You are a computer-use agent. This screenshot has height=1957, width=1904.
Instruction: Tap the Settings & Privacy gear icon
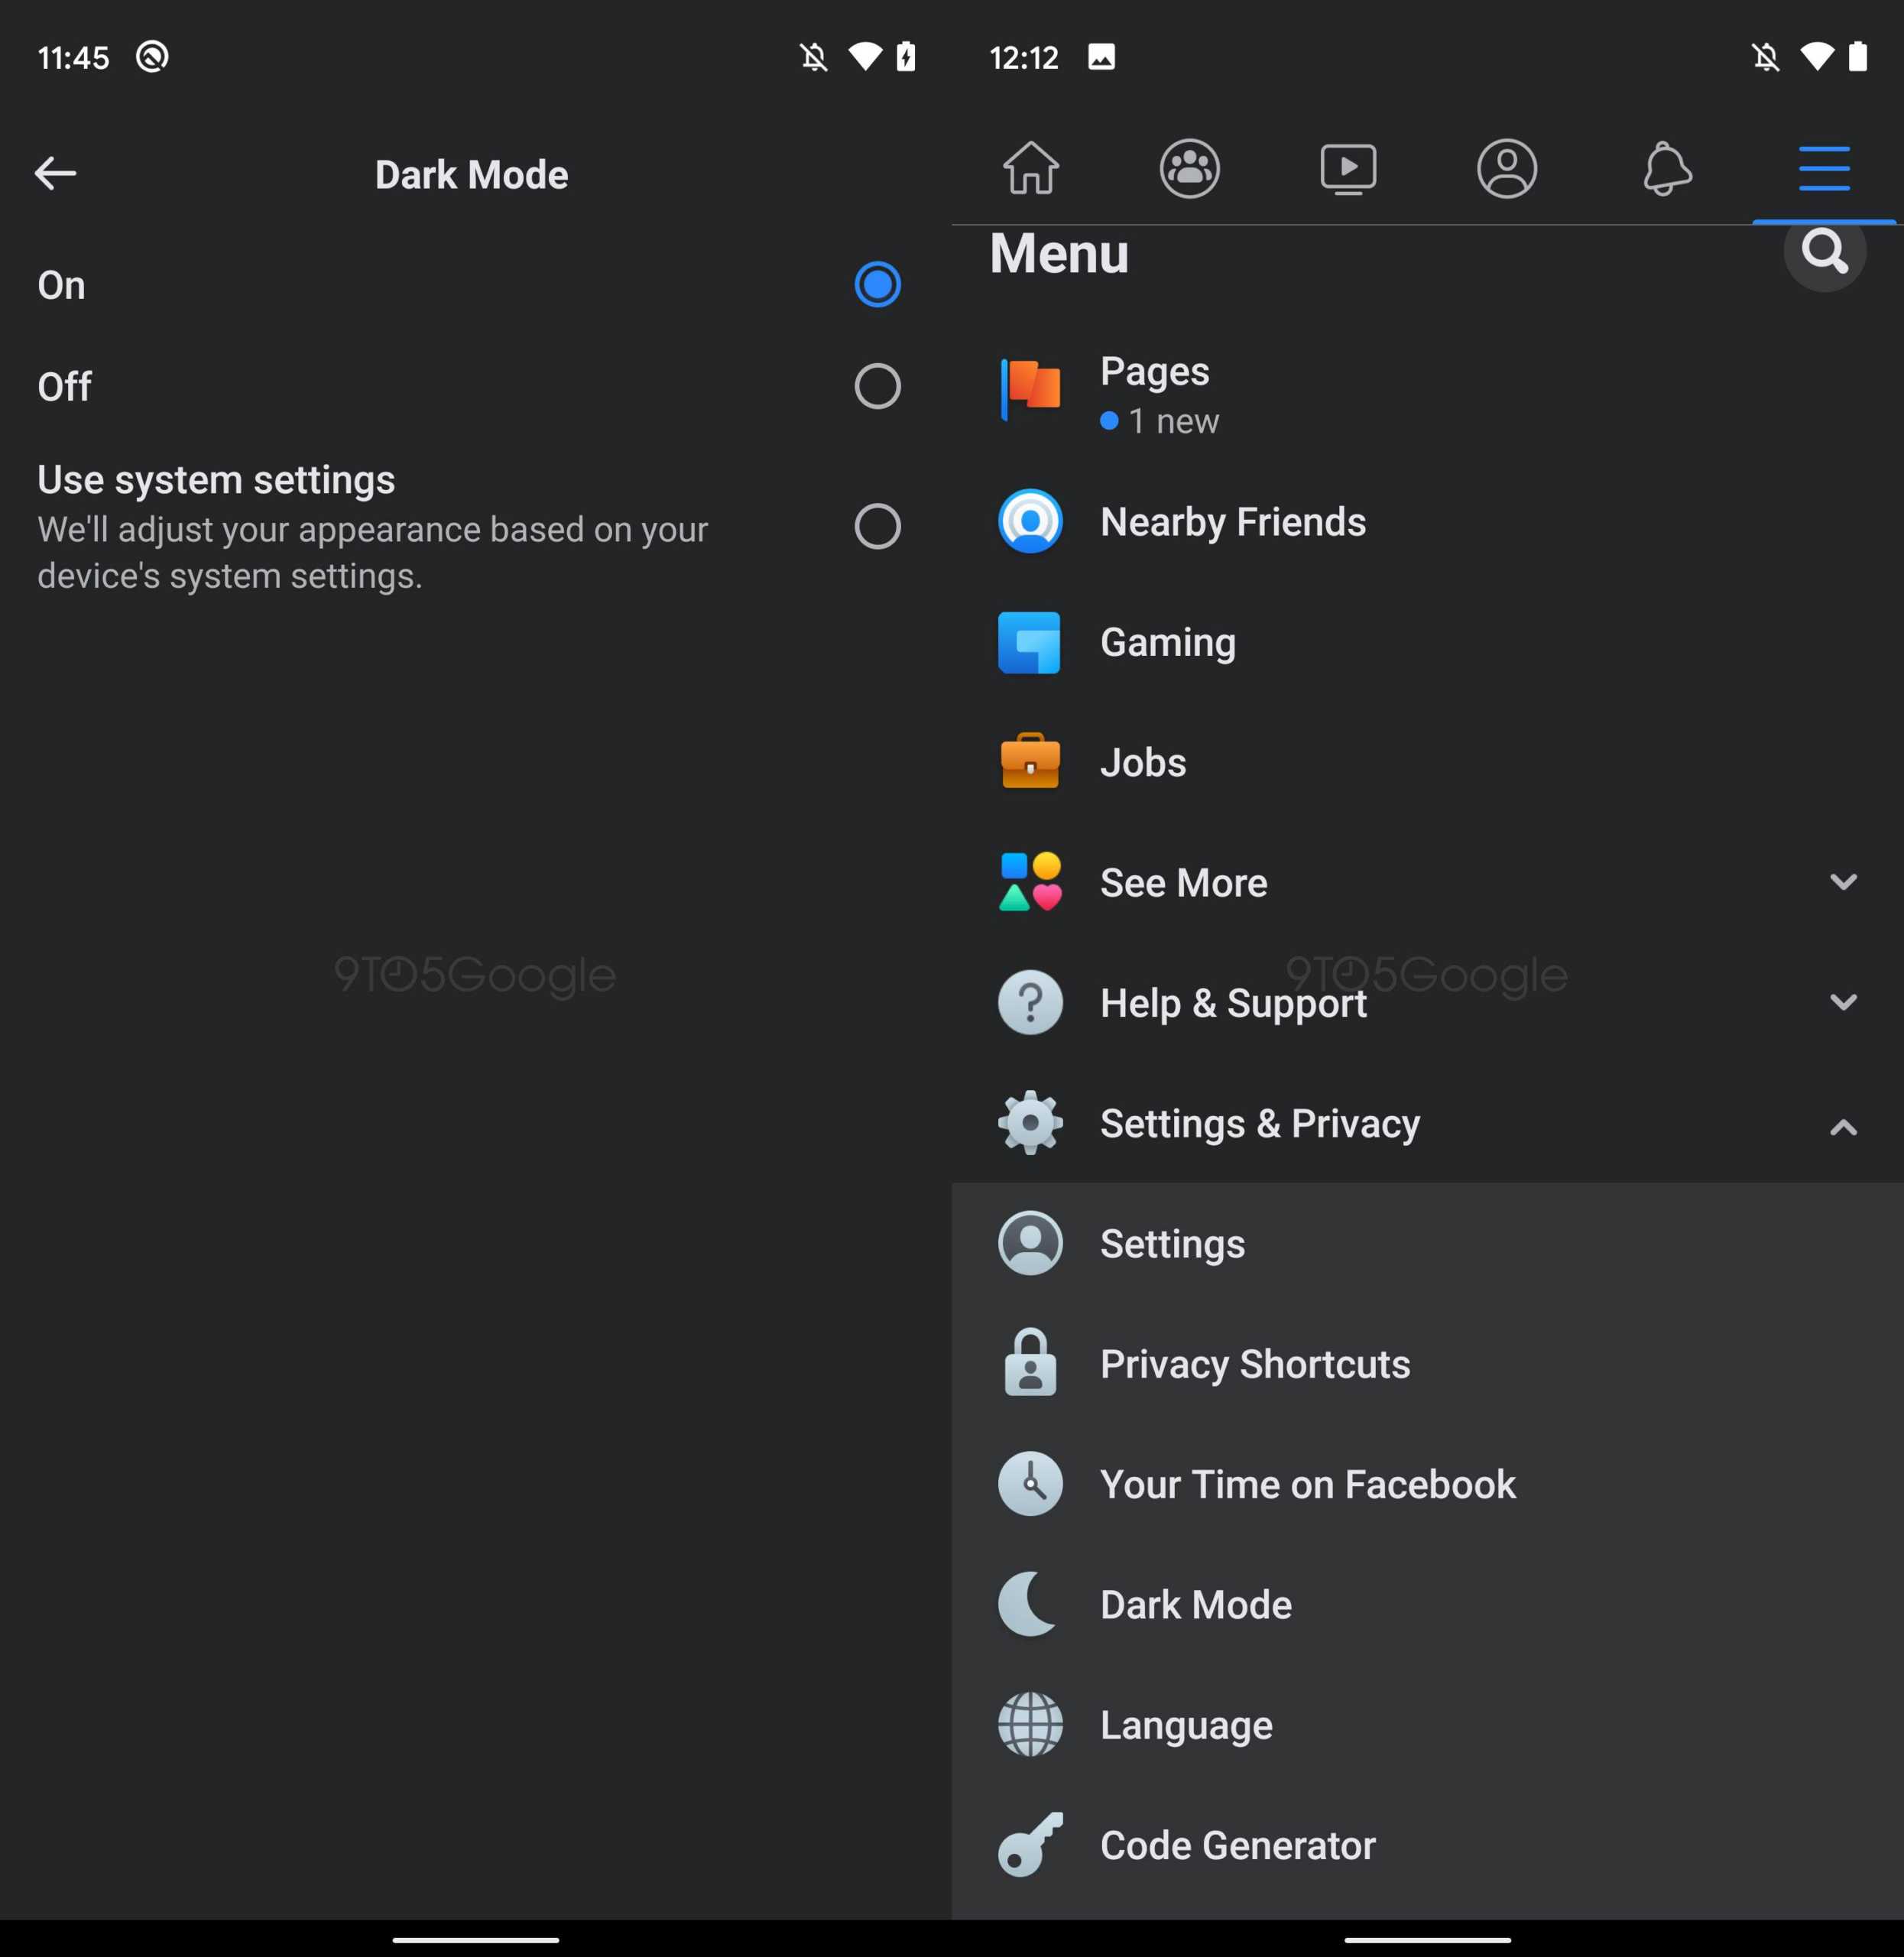click(x=1030, y=1122)
